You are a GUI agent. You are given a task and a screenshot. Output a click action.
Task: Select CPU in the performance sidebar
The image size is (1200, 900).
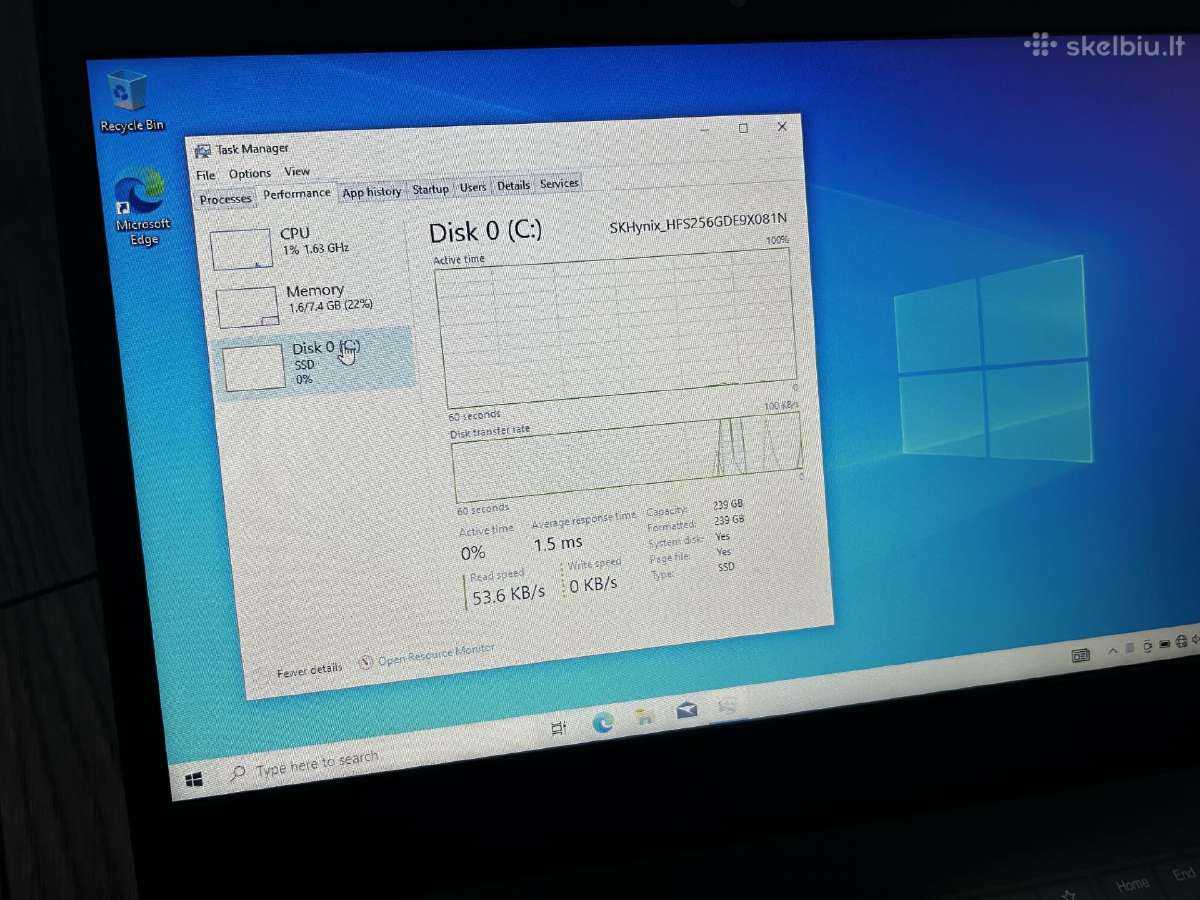pos(308,243)
